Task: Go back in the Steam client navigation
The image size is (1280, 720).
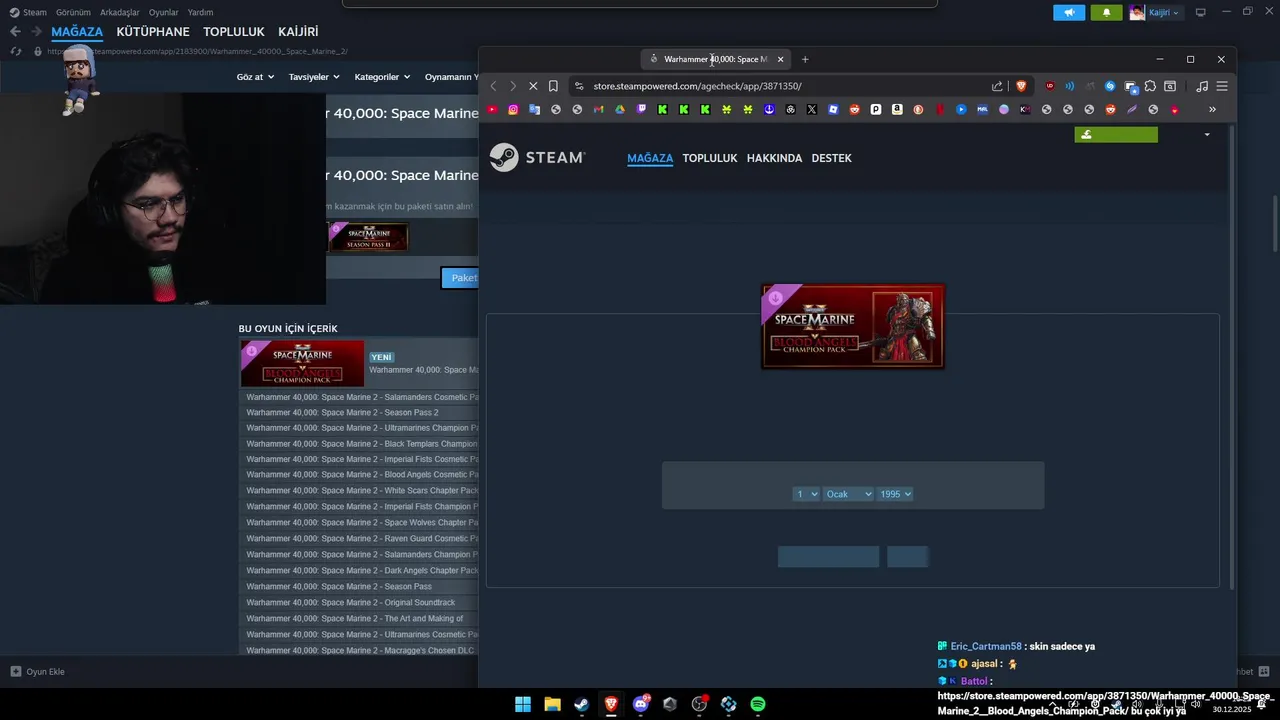Action: click(15, 32)
